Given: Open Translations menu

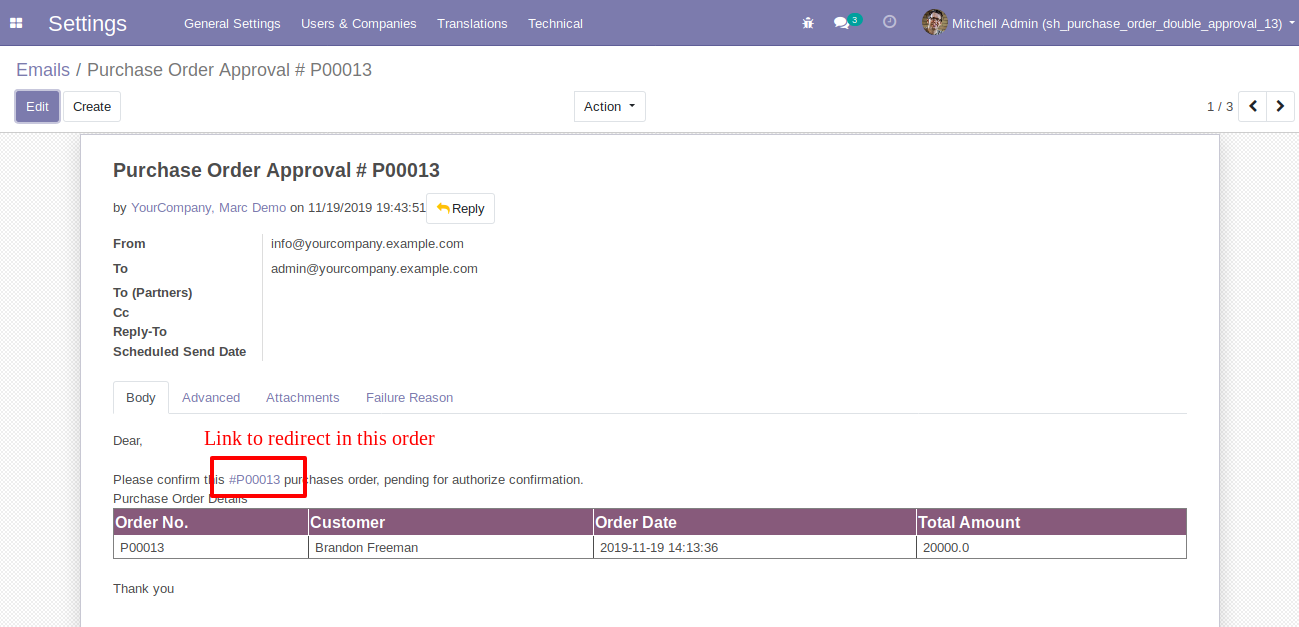Looking at the screenshot, I should (472, 23).
